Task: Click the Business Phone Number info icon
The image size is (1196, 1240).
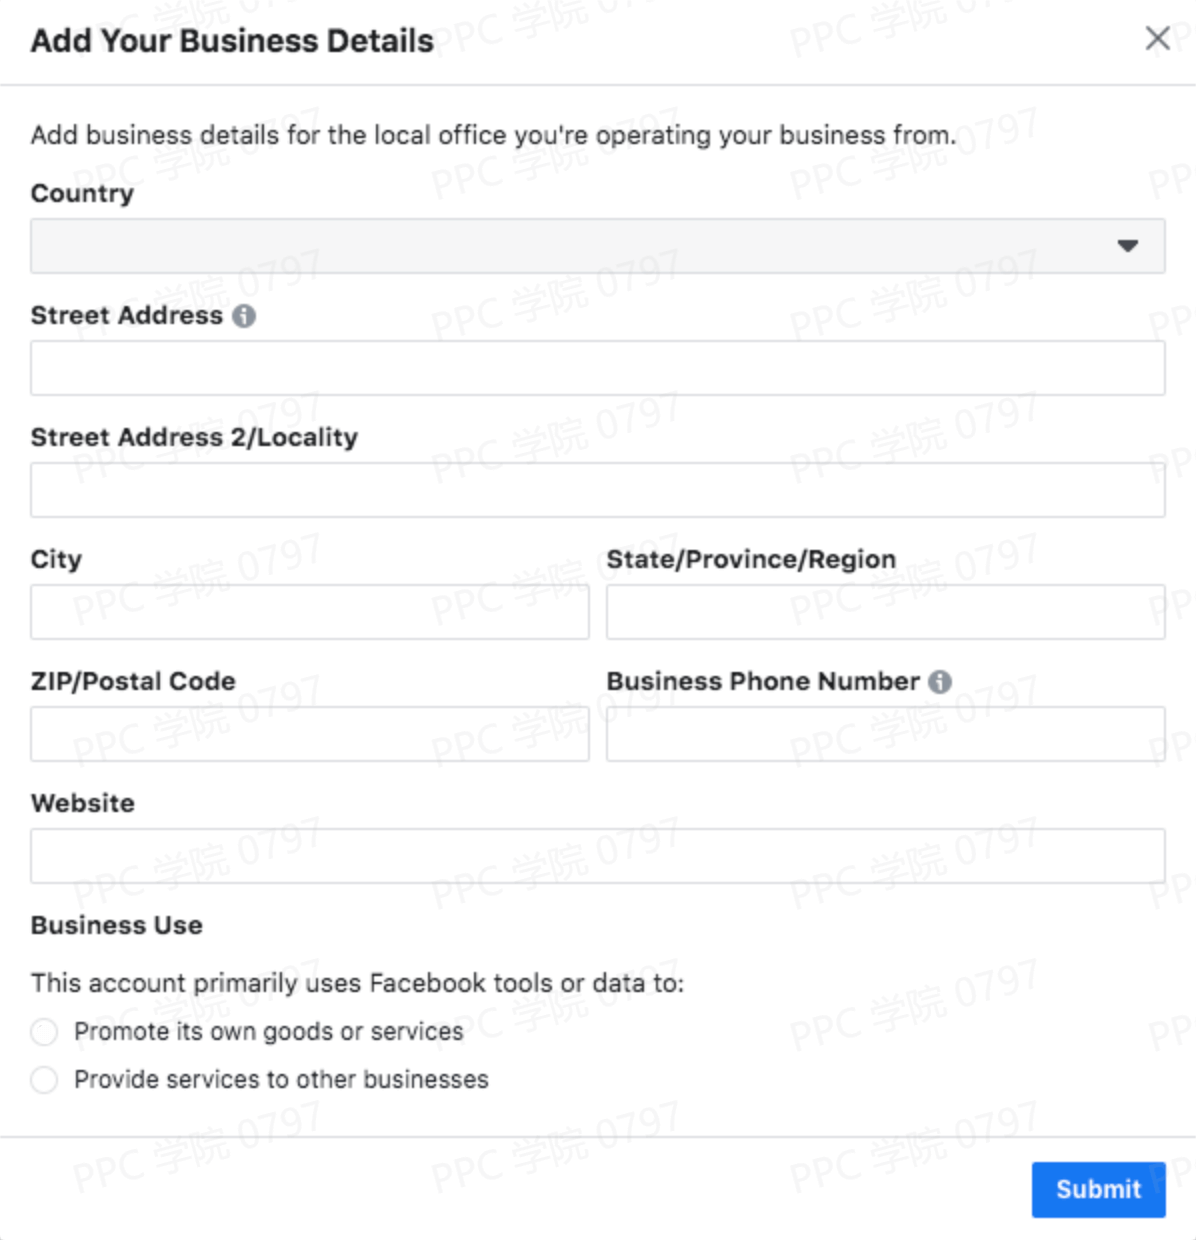Action: click(940, 682)
